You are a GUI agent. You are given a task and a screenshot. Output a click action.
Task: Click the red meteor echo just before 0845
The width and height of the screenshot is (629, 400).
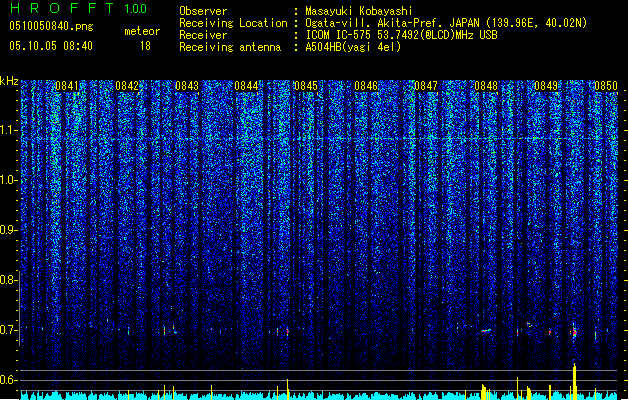coord(288,332)
